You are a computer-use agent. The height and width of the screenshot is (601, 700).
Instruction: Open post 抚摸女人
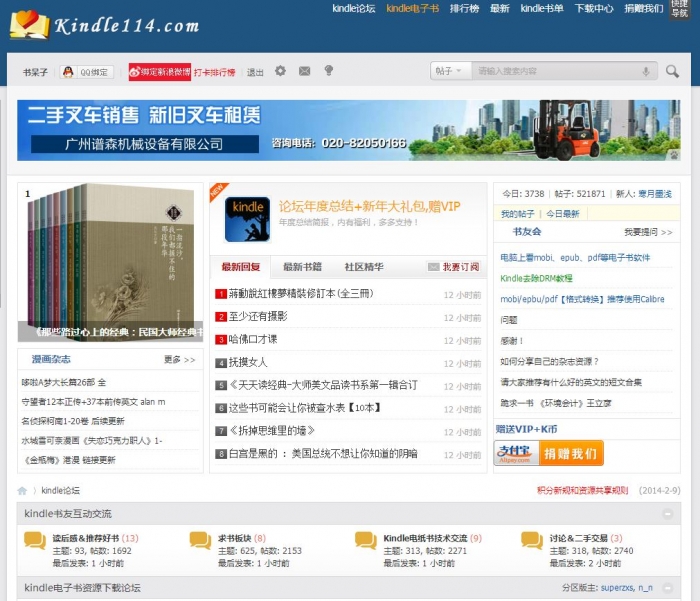pos(248,362)
